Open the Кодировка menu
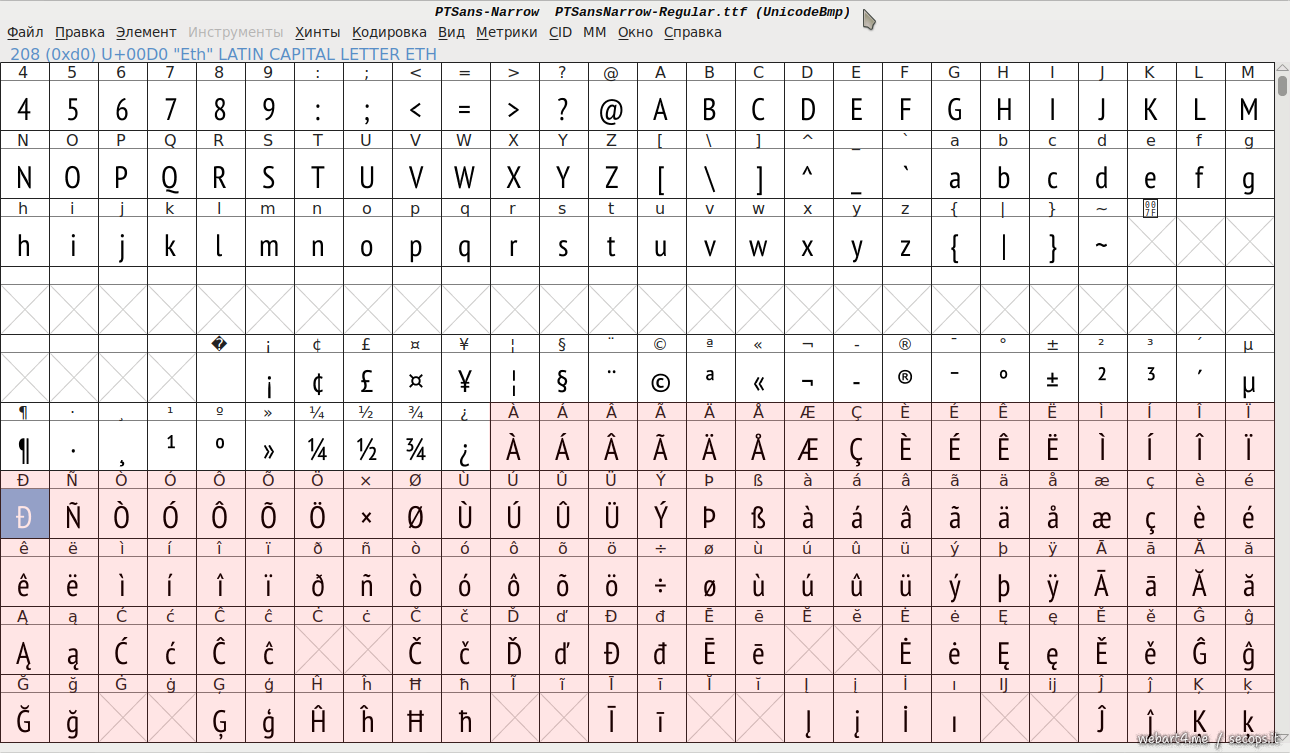This screenshot has height=753, width=1290. [x=389, y=32]
